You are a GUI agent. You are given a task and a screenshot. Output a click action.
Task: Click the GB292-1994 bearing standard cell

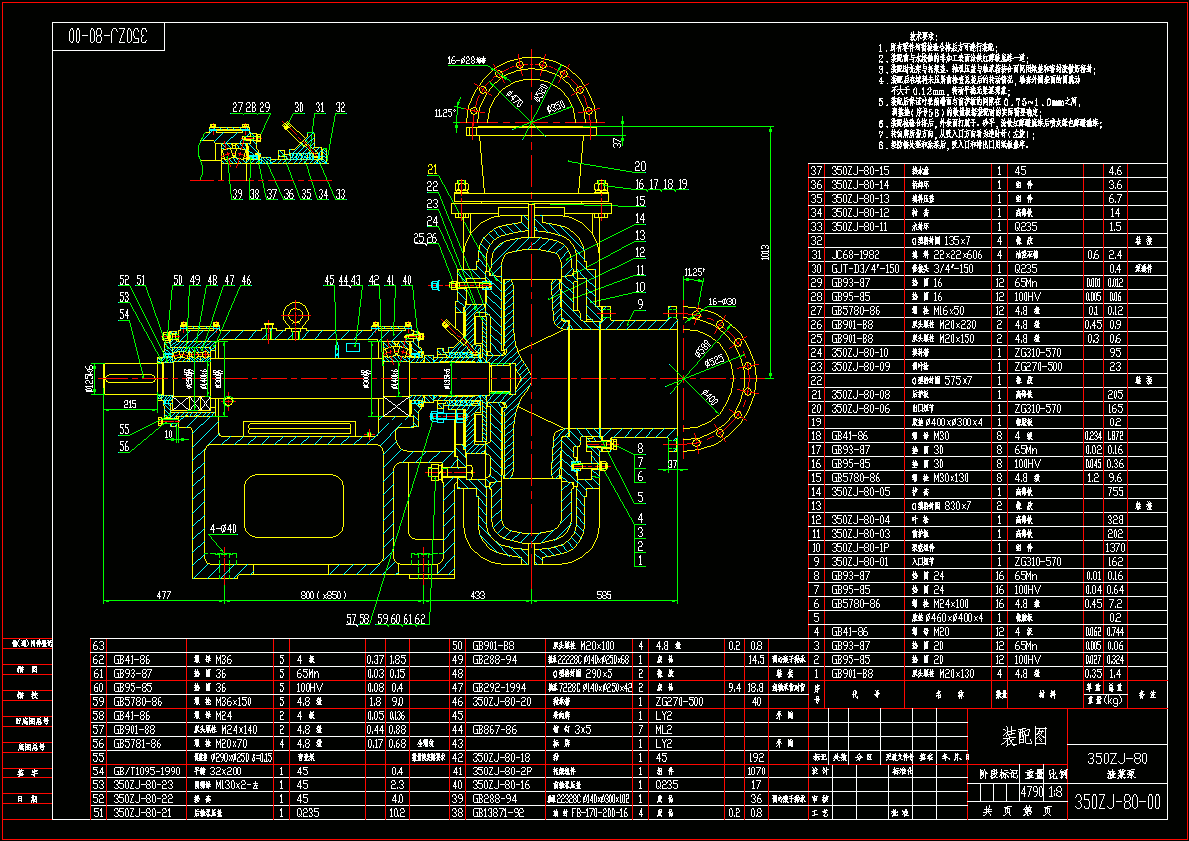coord(500,688)
